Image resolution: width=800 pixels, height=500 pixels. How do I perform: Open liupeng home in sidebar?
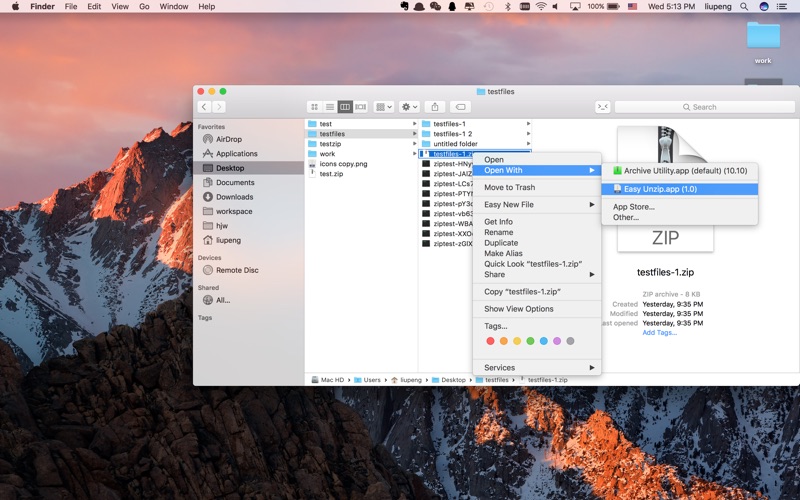tap(248, 240)
